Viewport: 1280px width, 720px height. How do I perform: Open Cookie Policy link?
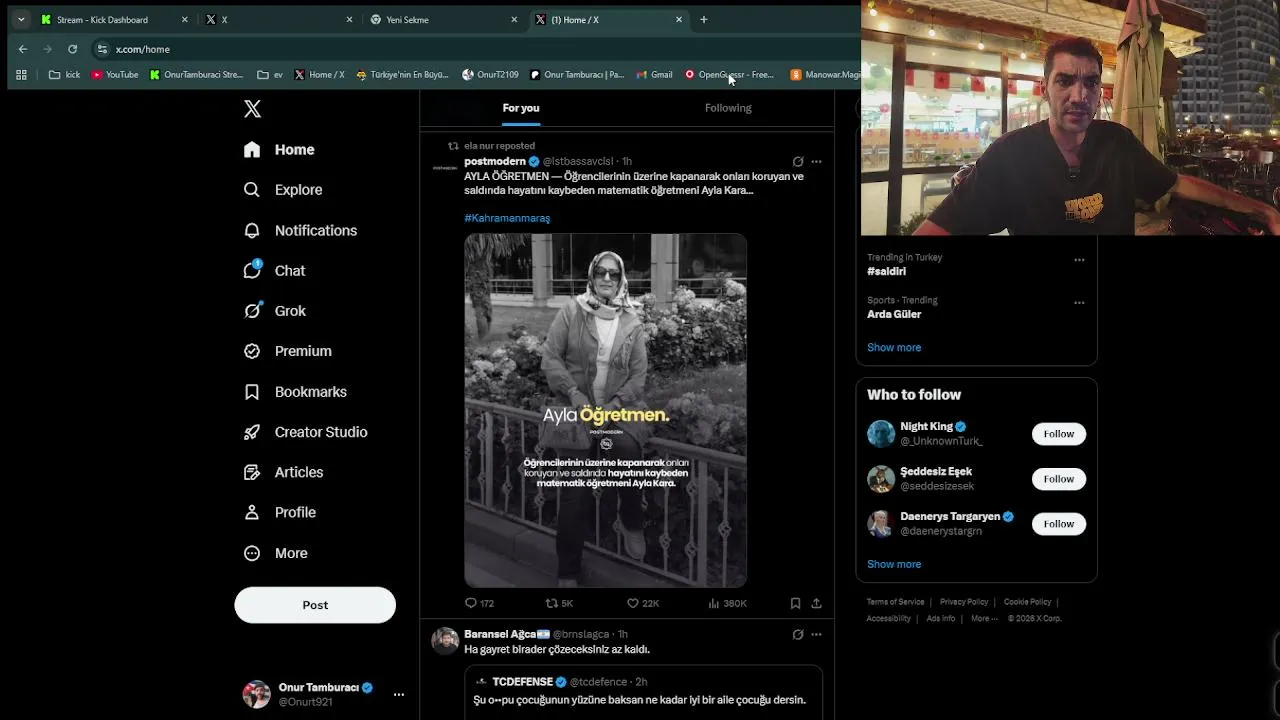[1027, 602]
